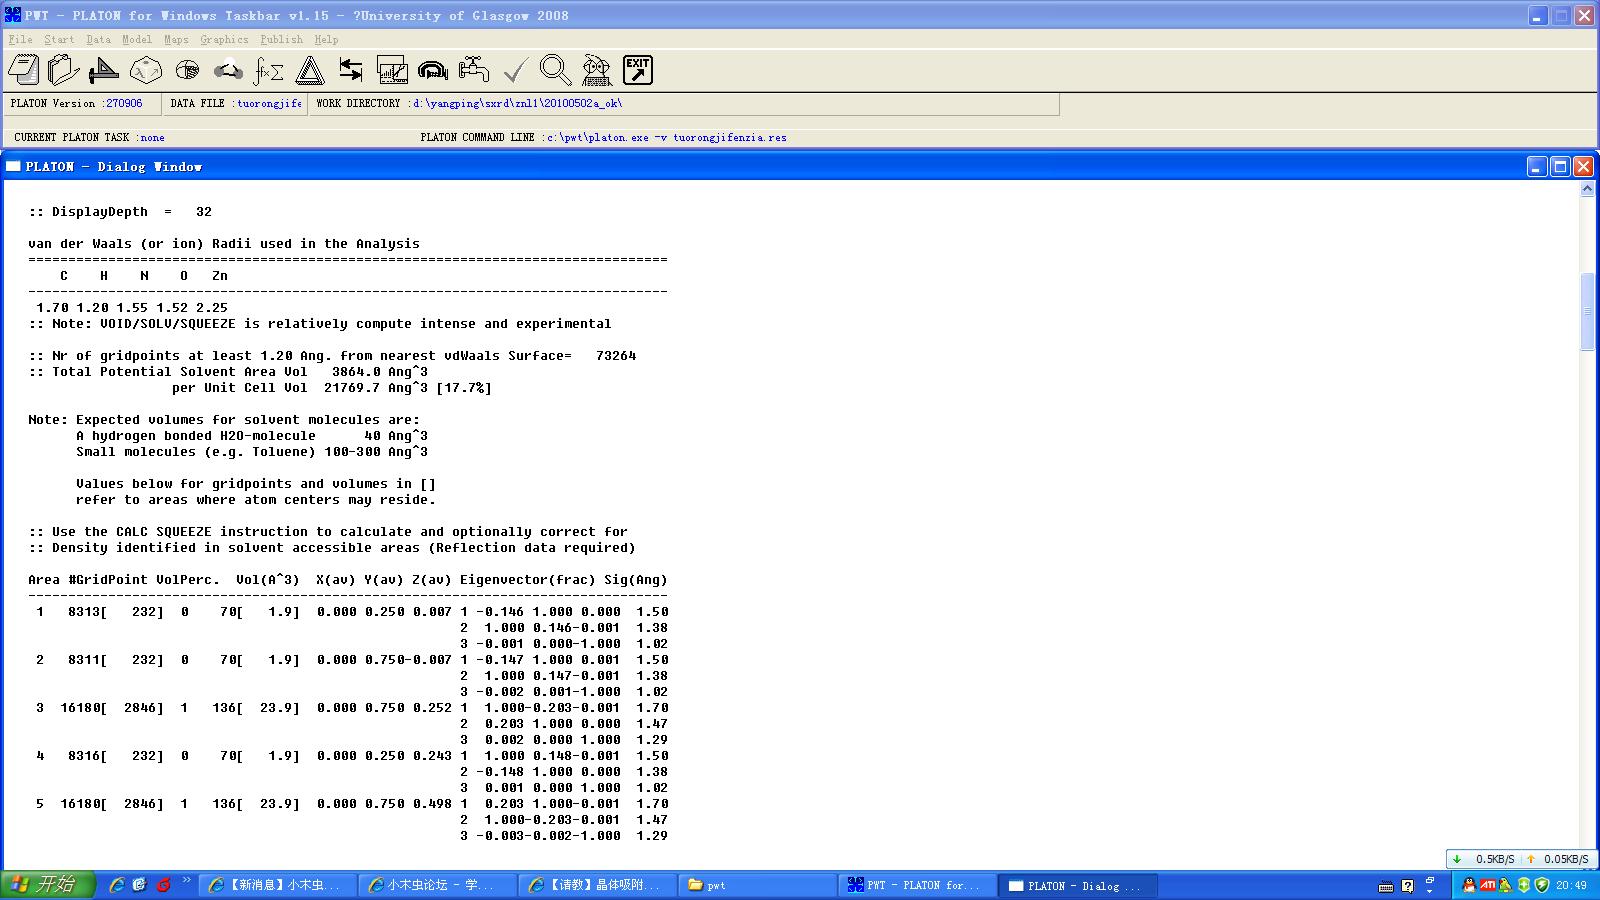Click the dialog vertical scrollbar thumb
The image size is (1600, 900).
[1587, 311]
